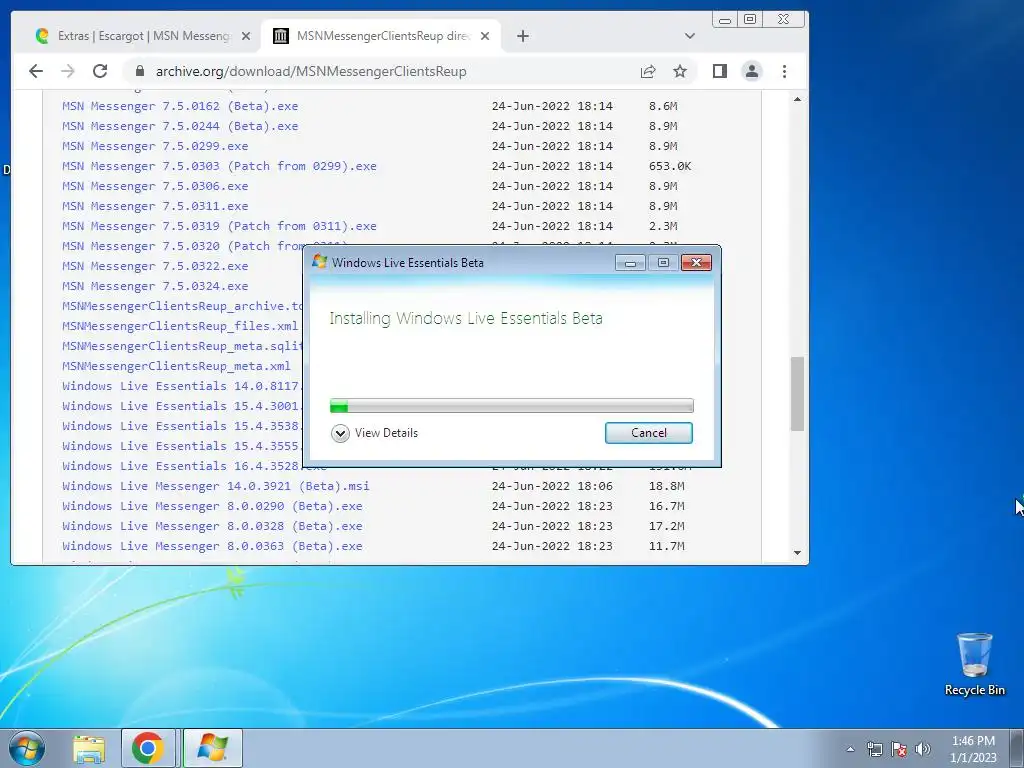Click the Windows Live installer taskbar icon

tap(213, 748)
